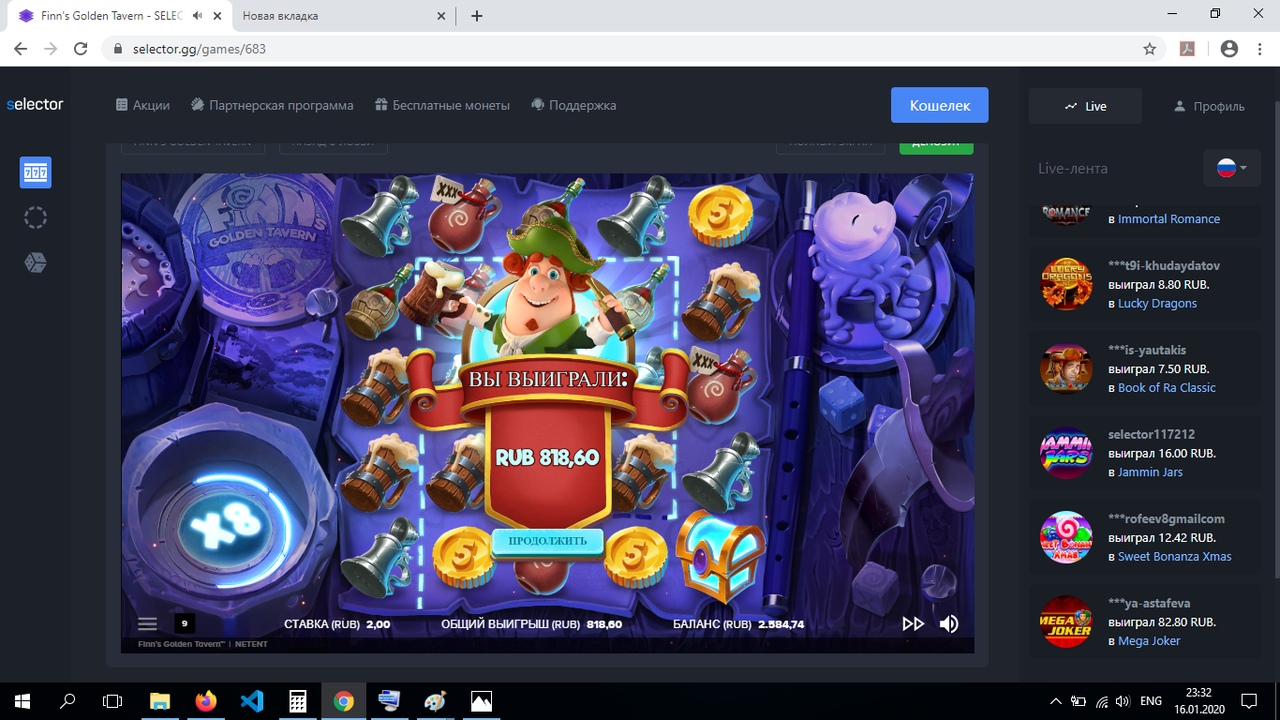
Task: Click the fast-forward quick spin icon
Action: [913, 624]
